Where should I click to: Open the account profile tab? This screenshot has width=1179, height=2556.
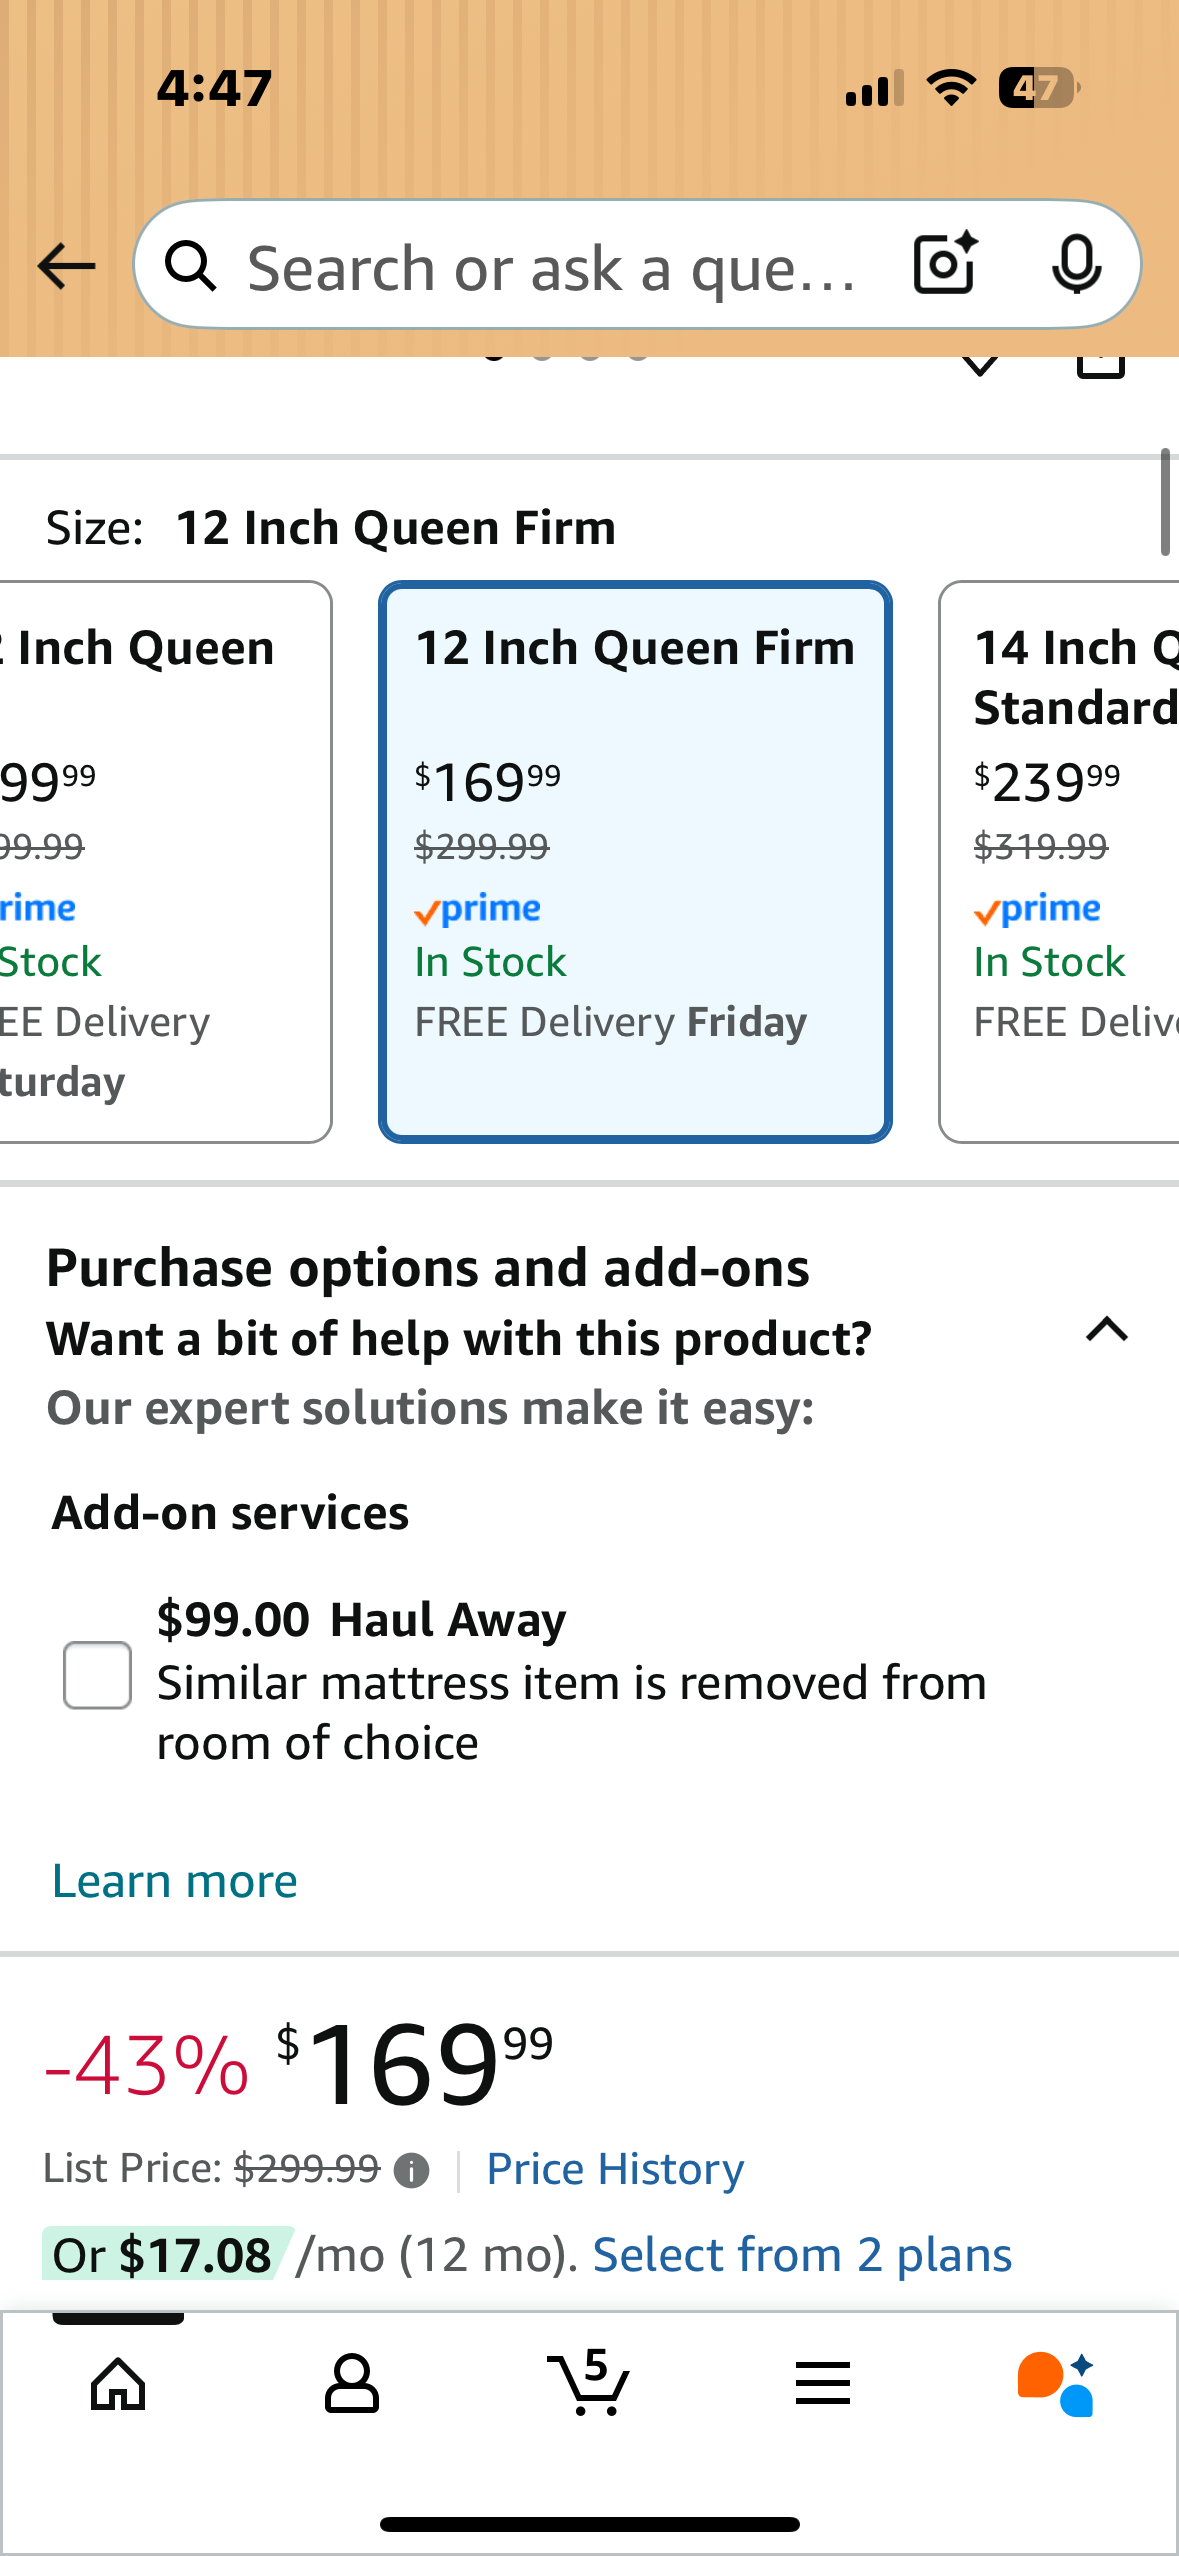pos(352,2384)
